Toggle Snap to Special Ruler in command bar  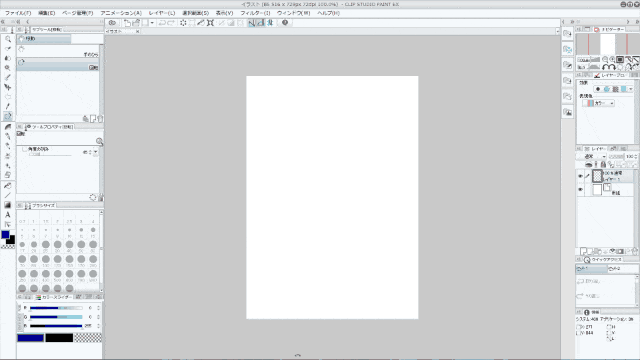click(260, 23)
